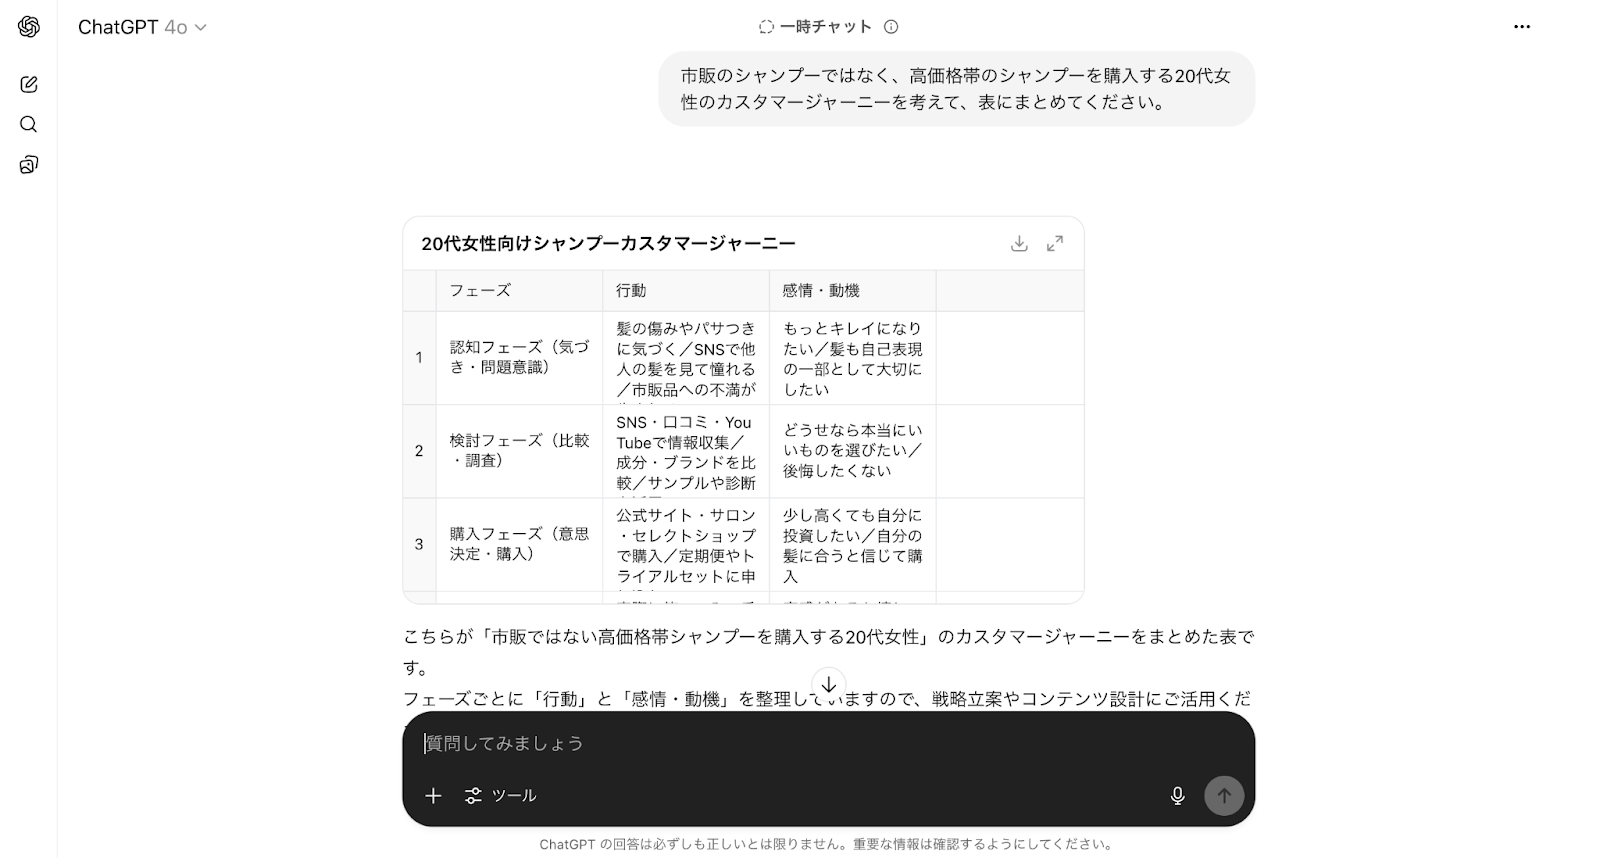
Task: Click row number 2 in table
Action: (x=419, y=450)
